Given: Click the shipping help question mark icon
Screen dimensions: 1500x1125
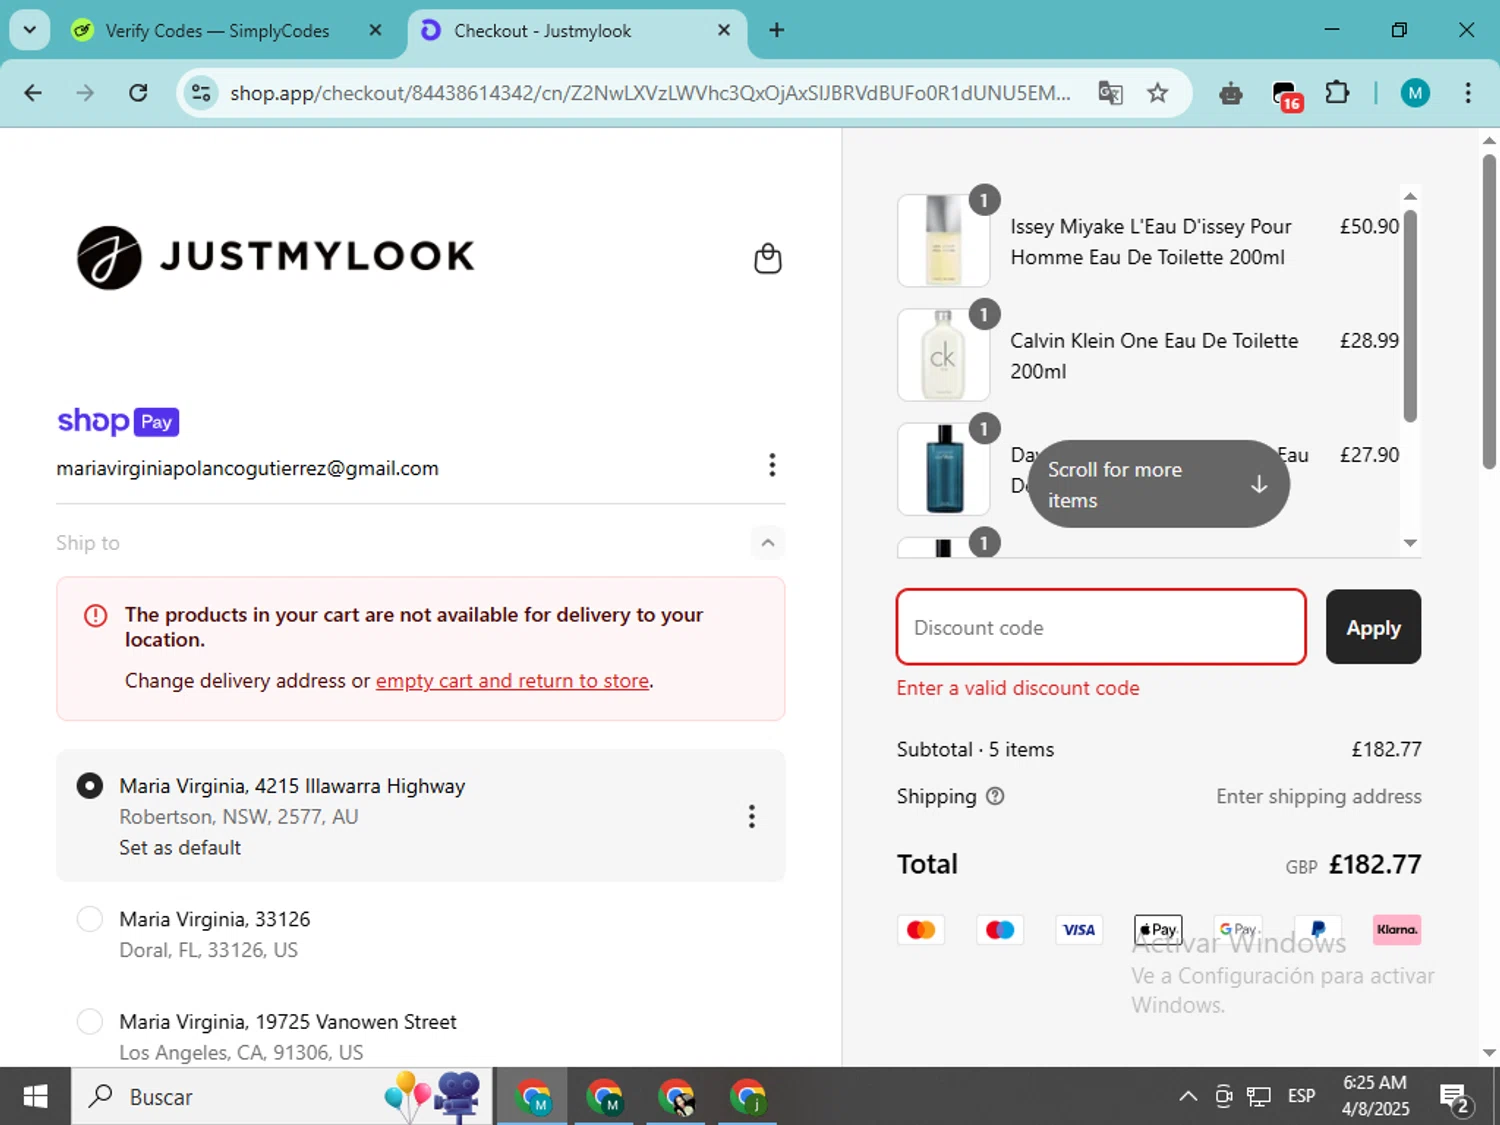Looking at the screenshot, I should click(x=995, y=796).
